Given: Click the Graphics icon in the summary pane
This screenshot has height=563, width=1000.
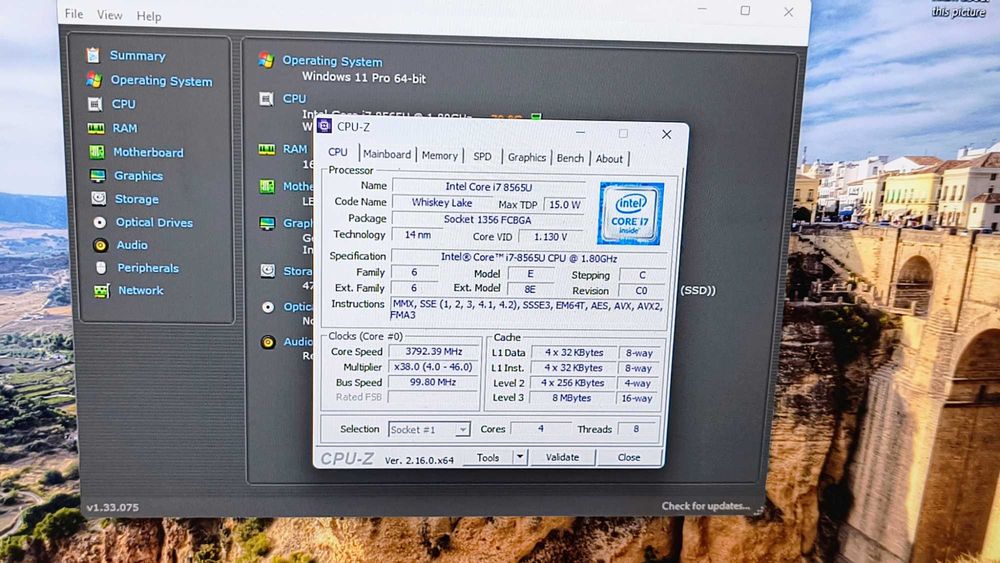Looking at the screenshot, I should [x=267, y=223].
